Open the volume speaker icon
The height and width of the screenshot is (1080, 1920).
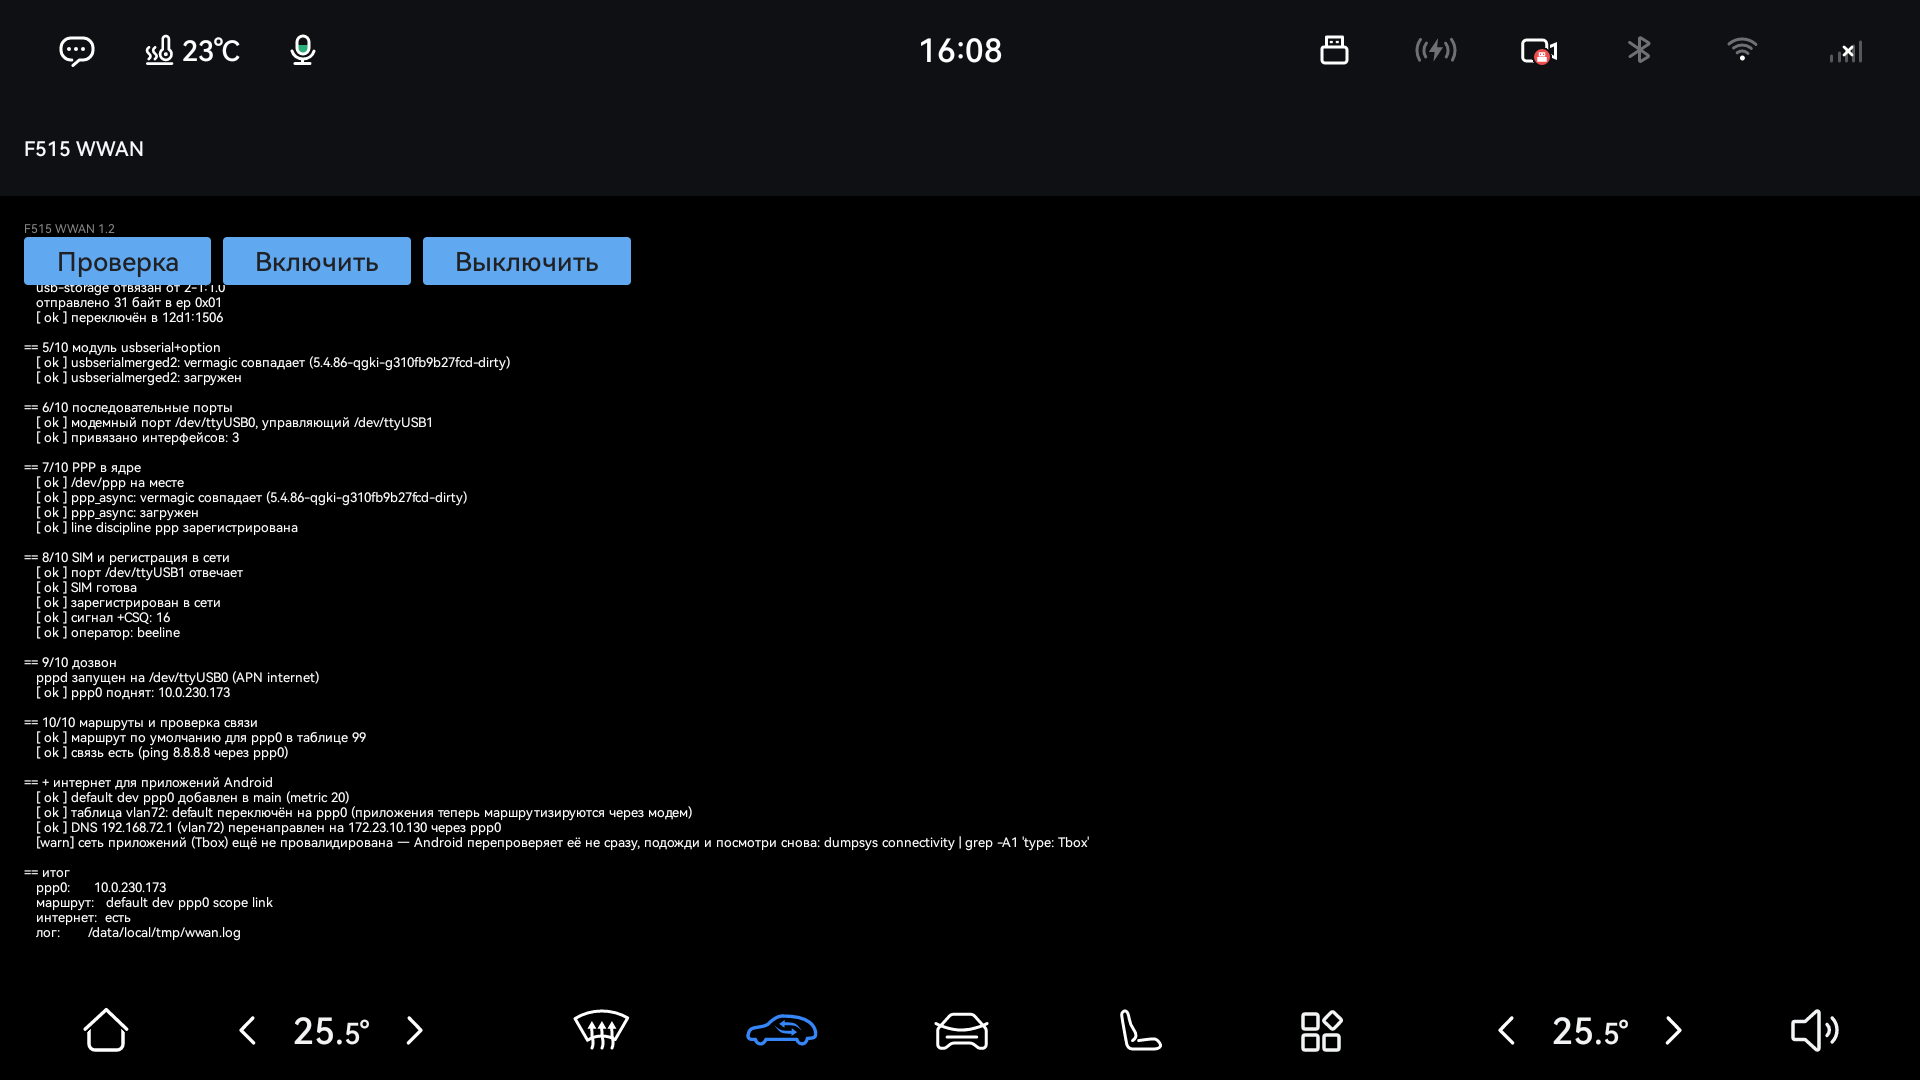coord(1815,1030)
